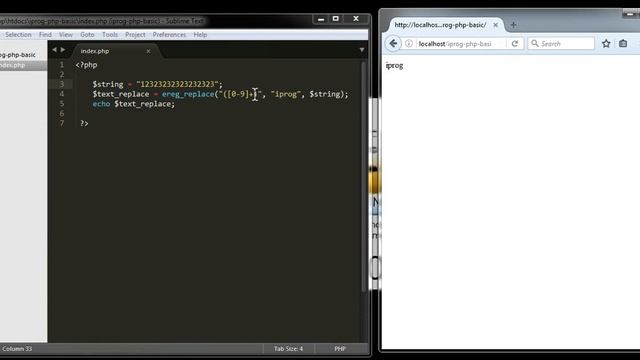Click line number 7 in gutter
This screenshot has width=640, height=360.
[62, 123]
